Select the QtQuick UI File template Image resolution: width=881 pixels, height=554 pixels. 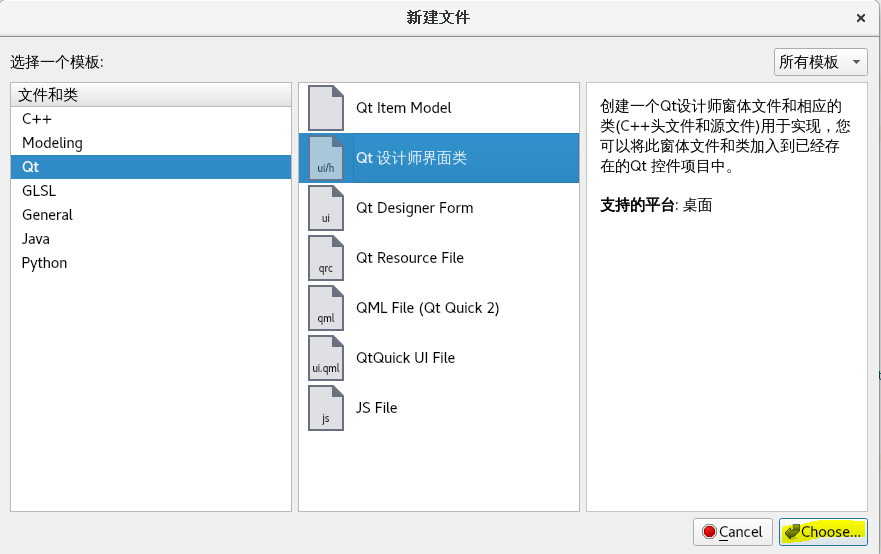tap(439, 358)
